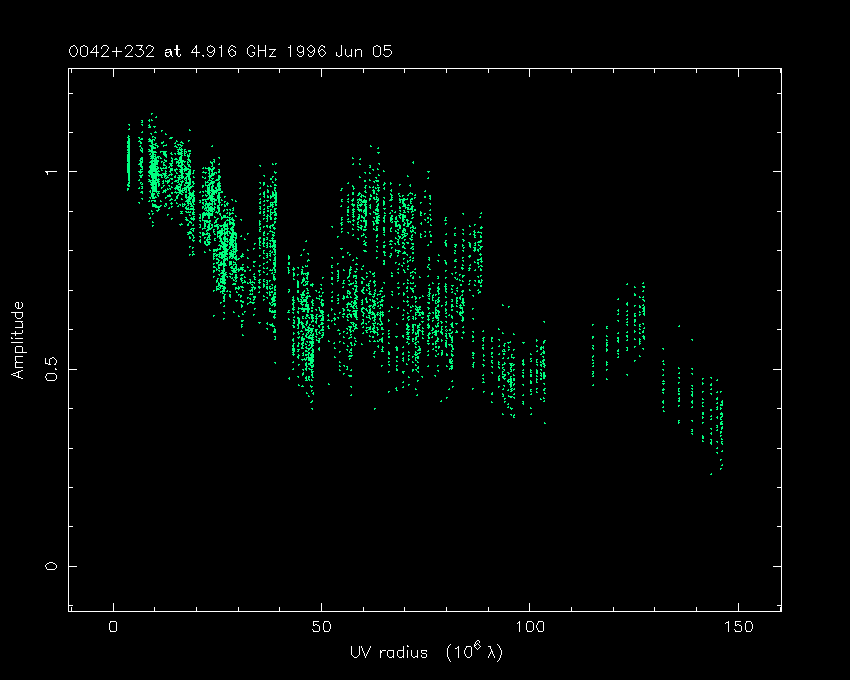850x680 pixels.
Task: Click the x-axis tick label '150'
Action: coord(737,627)
